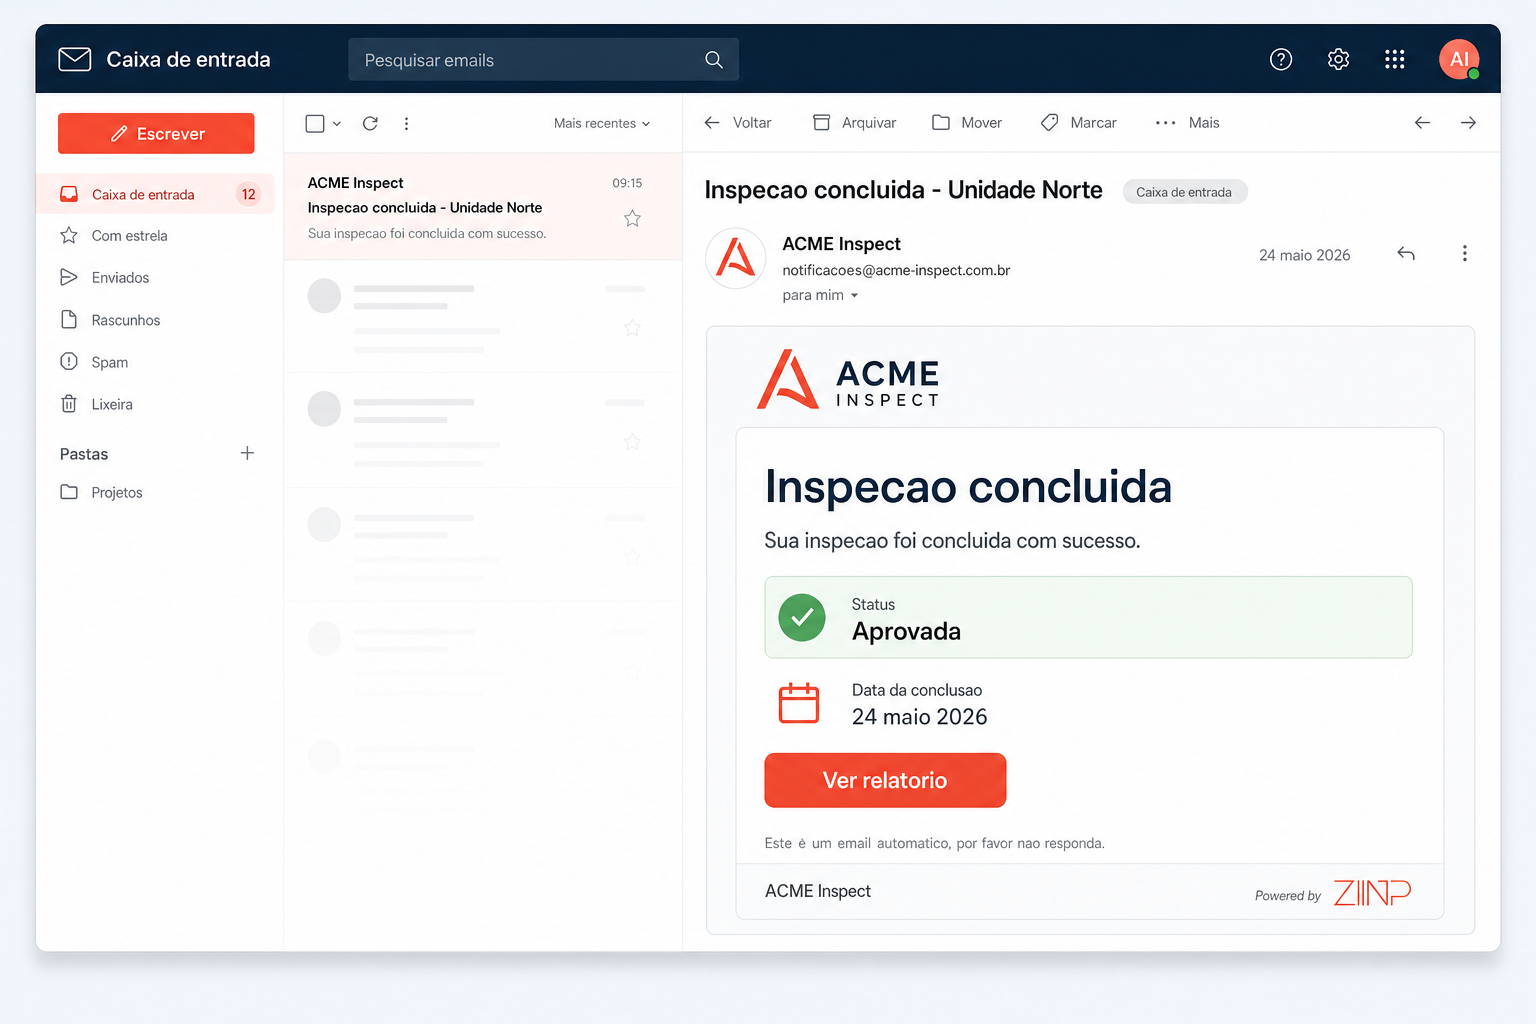Click the green Aprovada status checkmark icon
The height and width of the screenshot is (1024, 1536).
pos(802,618)
